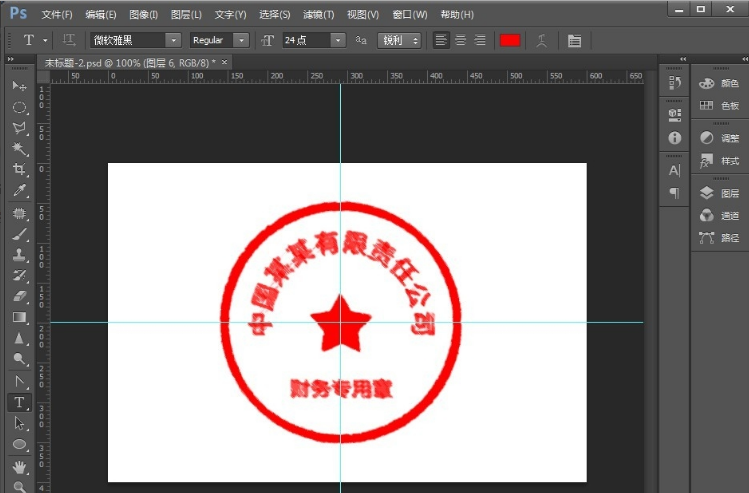Image resolution: width=749 pixels, height=493 pixels.
Task: Open the 调整 panel
Action: click(719, 138)
